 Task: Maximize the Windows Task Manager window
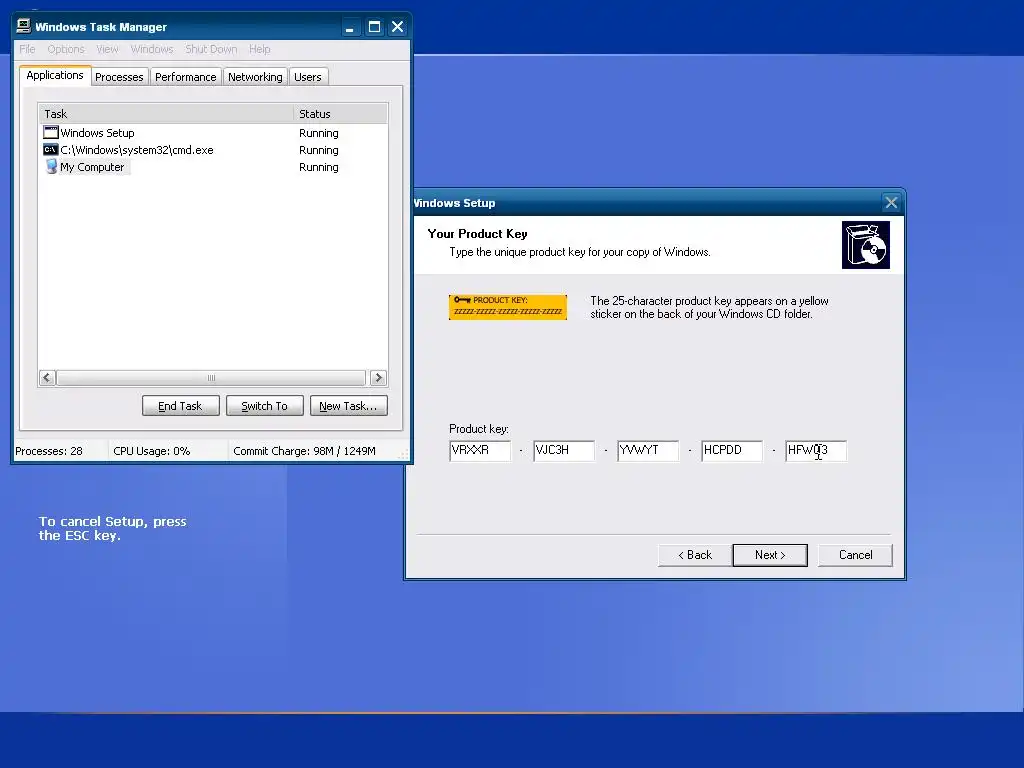coord(374,27)
